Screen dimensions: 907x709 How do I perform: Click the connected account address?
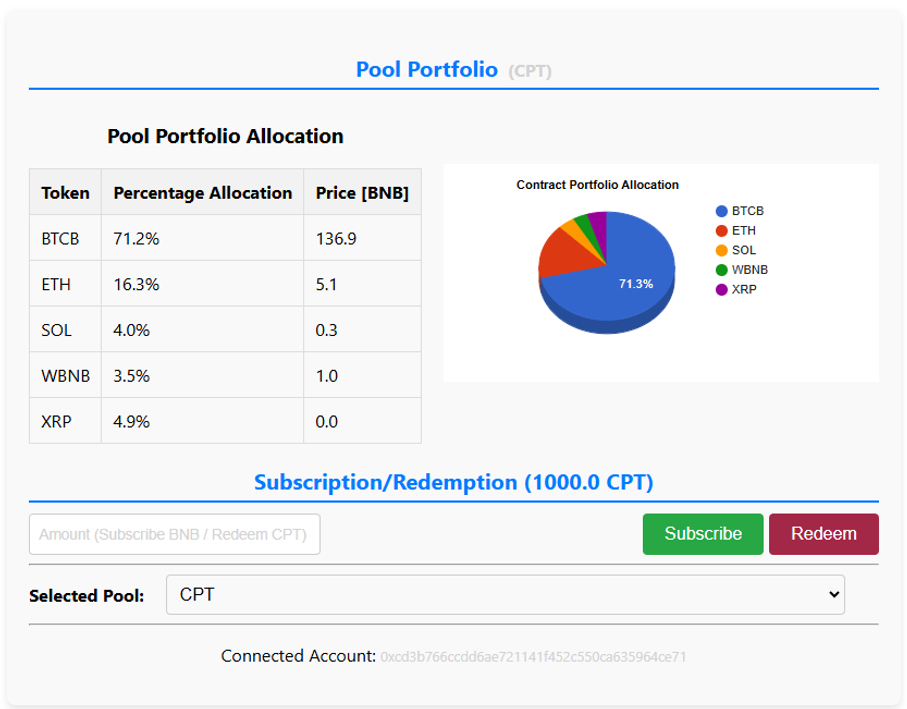533,657
